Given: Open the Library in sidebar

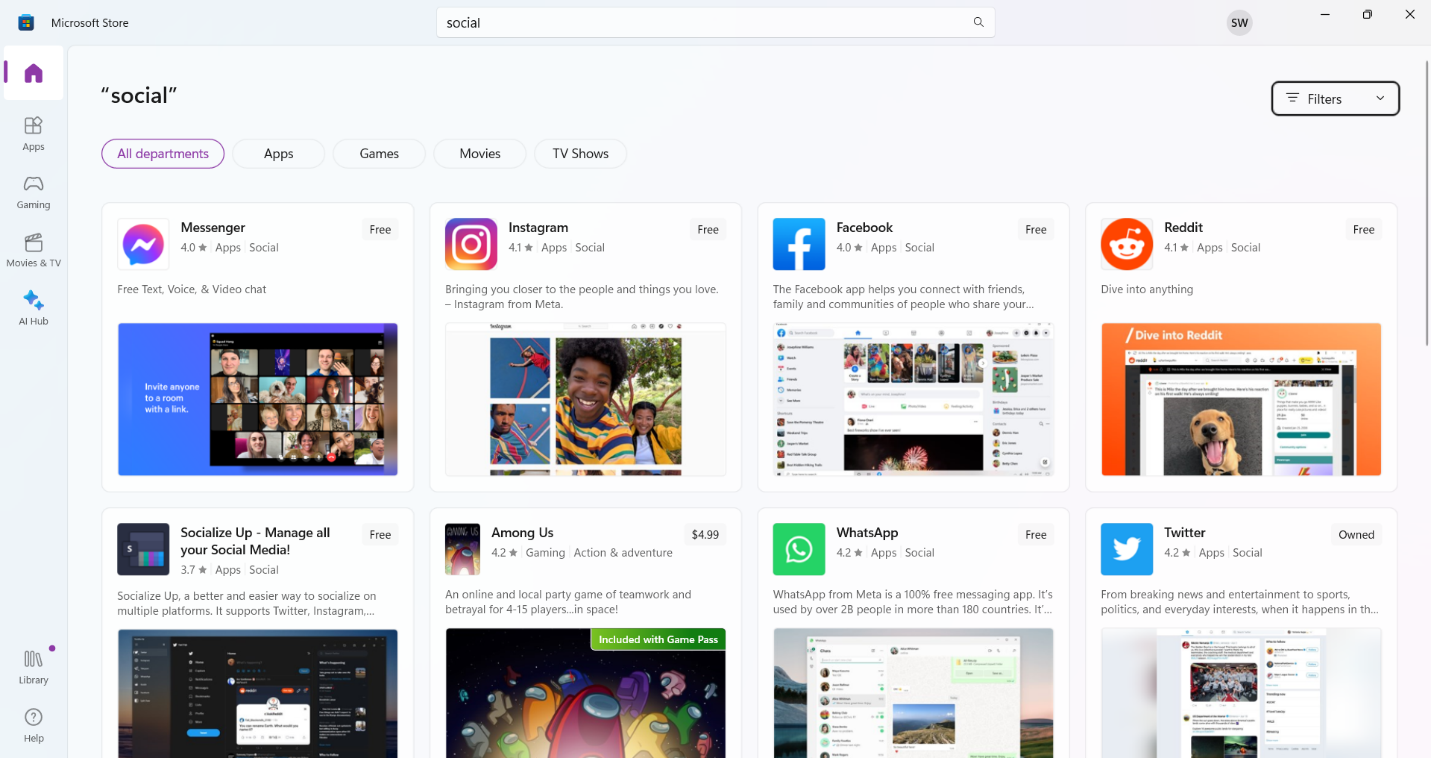Looking at the screenshot, I should click(33, 666).
